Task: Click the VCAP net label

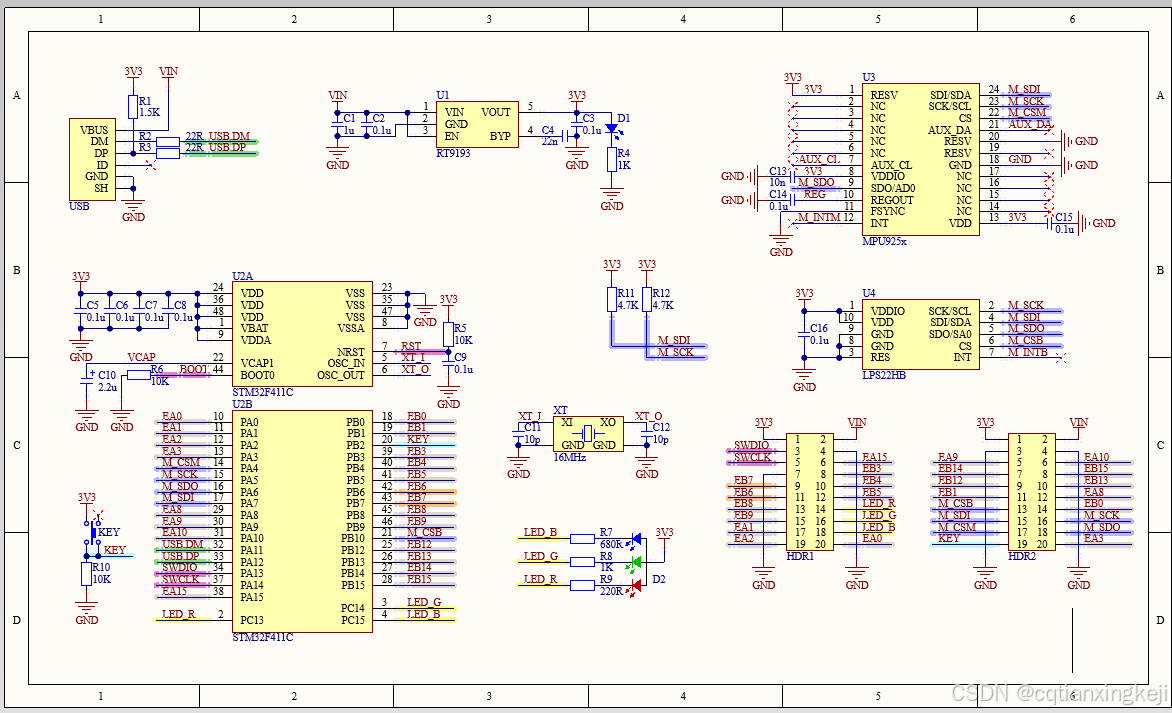Action: 141,357
